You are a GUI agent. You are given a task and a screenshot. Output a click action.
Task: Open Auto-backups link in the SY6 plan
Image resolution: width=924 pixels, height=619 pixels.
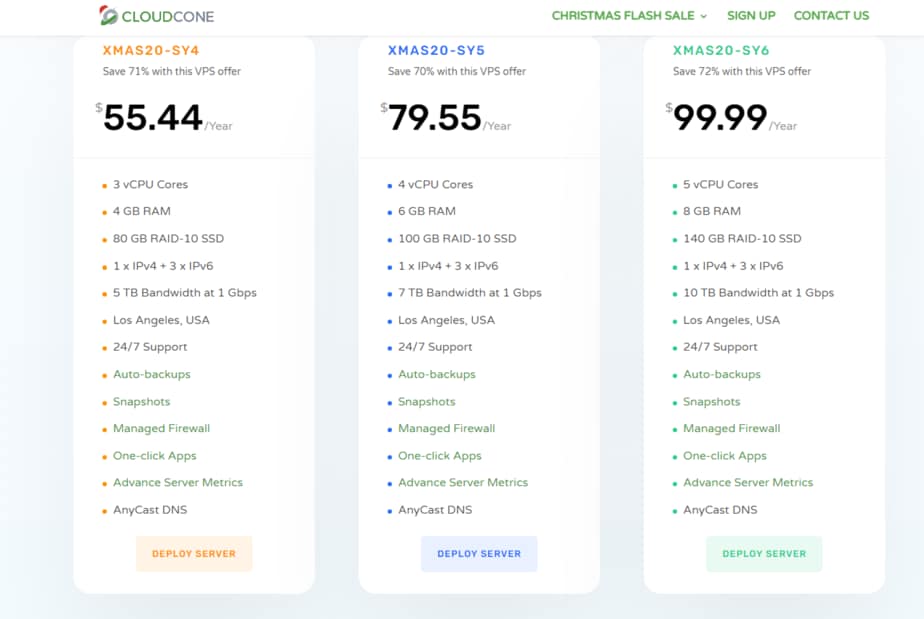[721, 374]
